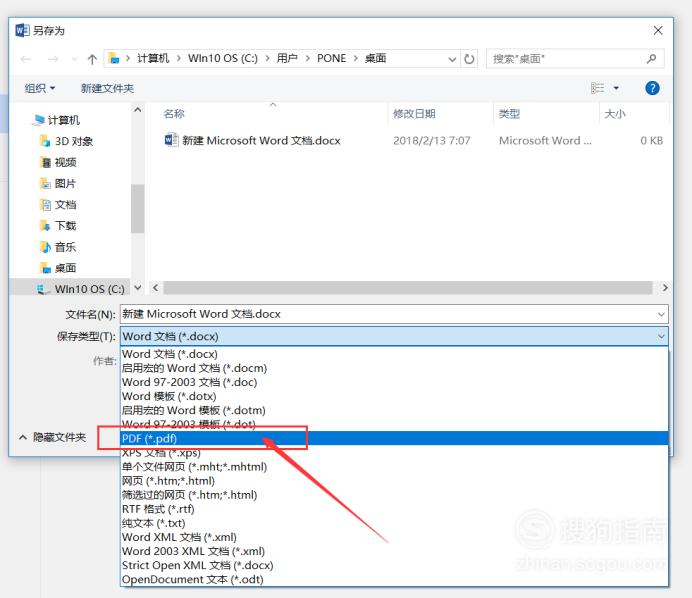Click PONE breadcrumb segment
Screen dimensions: 692x598
click(331, 58)
